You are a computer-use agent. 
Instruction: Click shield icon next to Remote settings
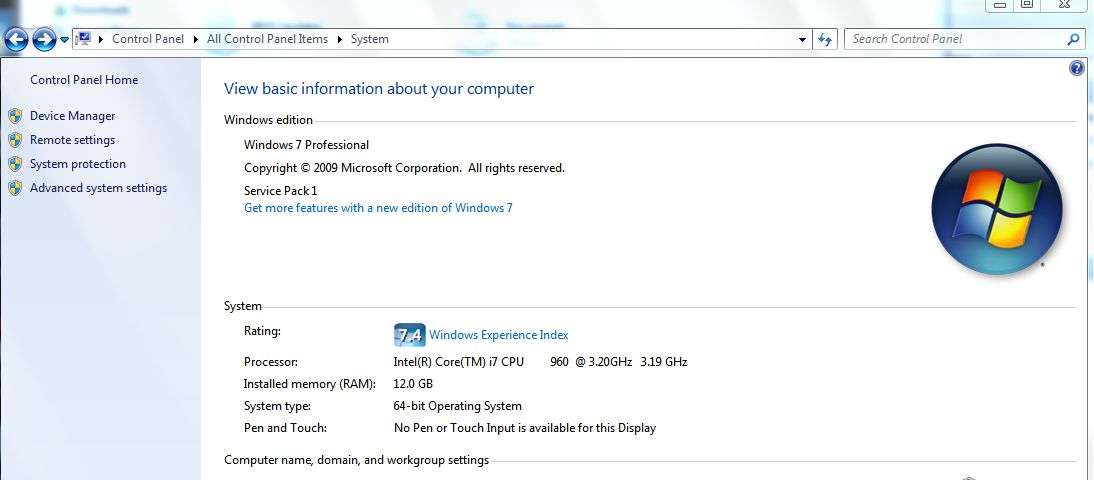point(15,140)
